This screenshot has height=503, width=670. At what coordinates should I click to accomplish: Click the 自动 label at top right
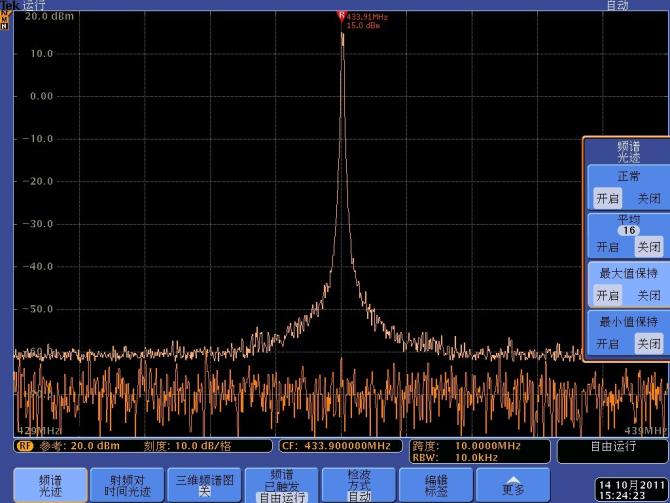tap(617, 5)
